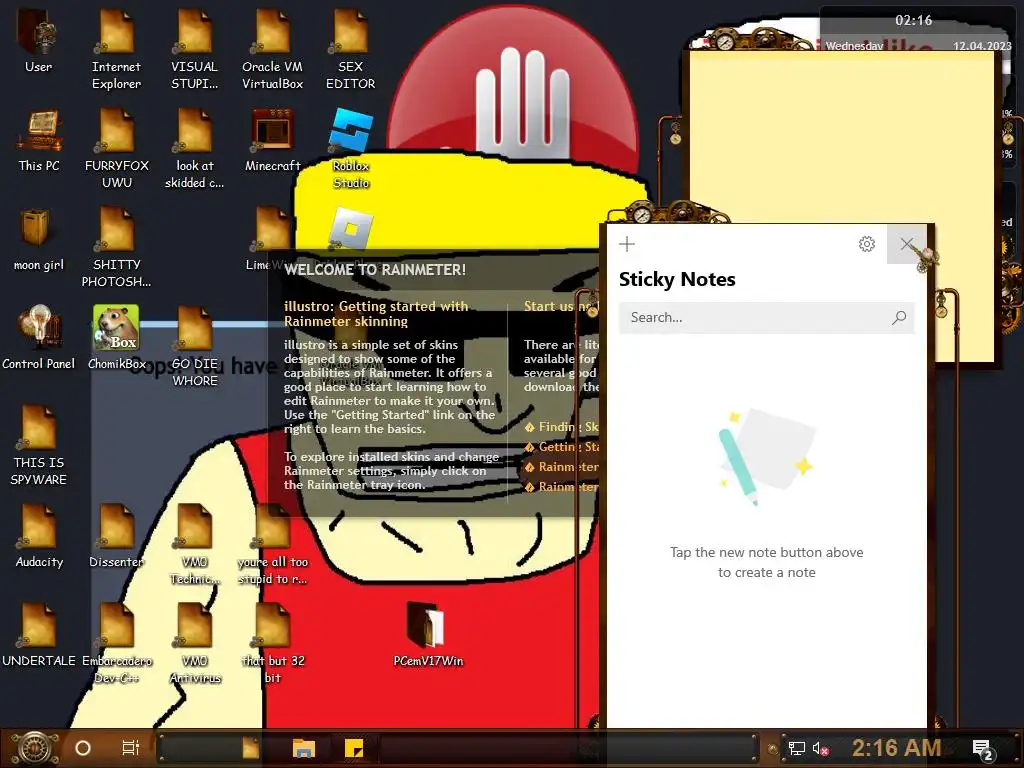Click the folder-document taskbar icon
This screenshot has height=768, width=1024.
coord(251,748)
